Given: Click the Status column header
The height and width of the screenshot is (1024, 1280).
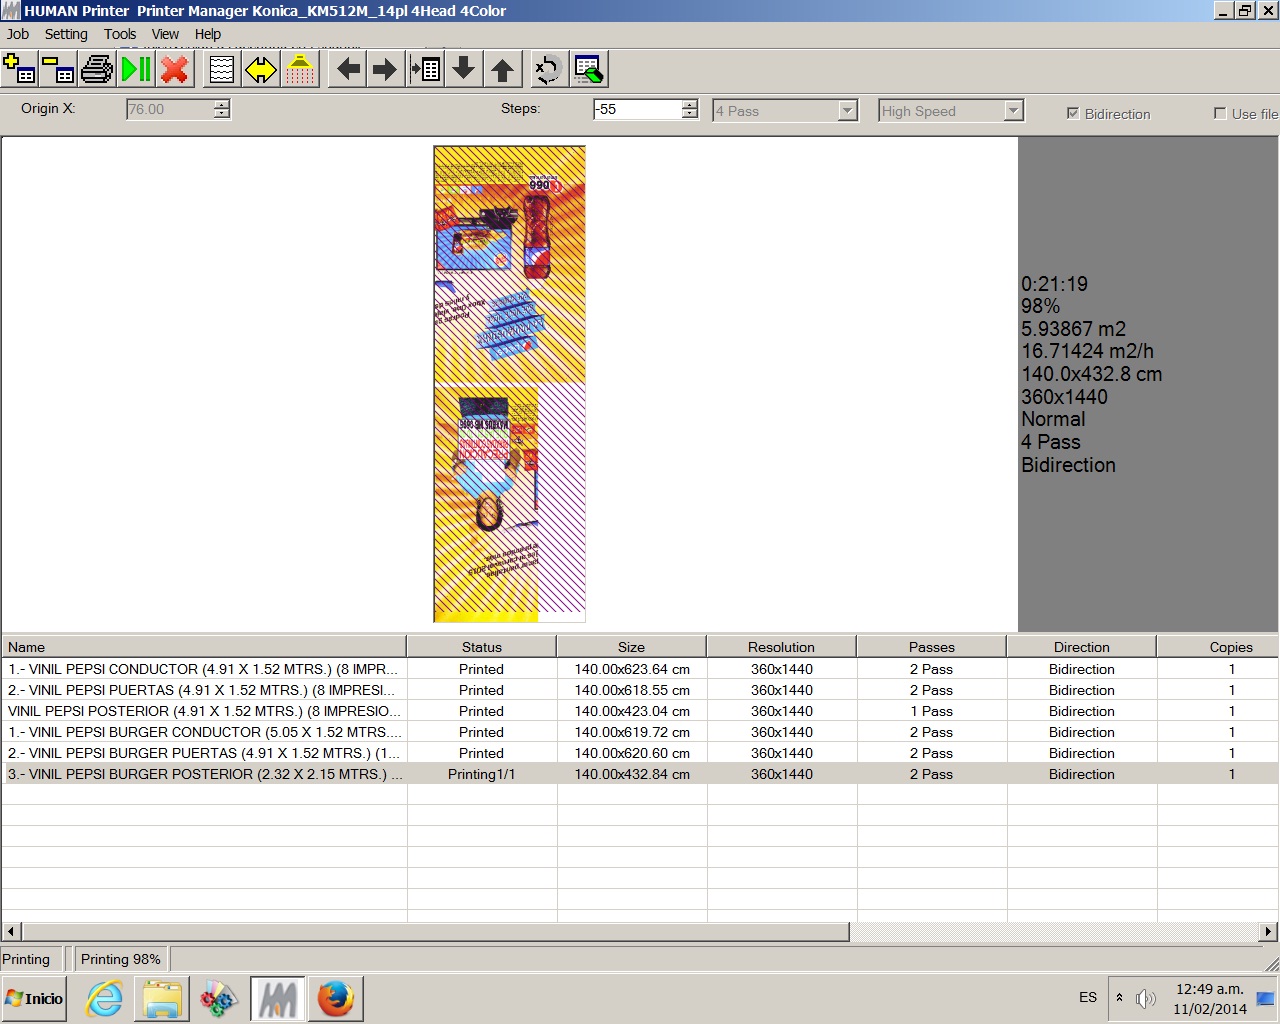Looking at the screenshot, I should click(x=481, y=647).
